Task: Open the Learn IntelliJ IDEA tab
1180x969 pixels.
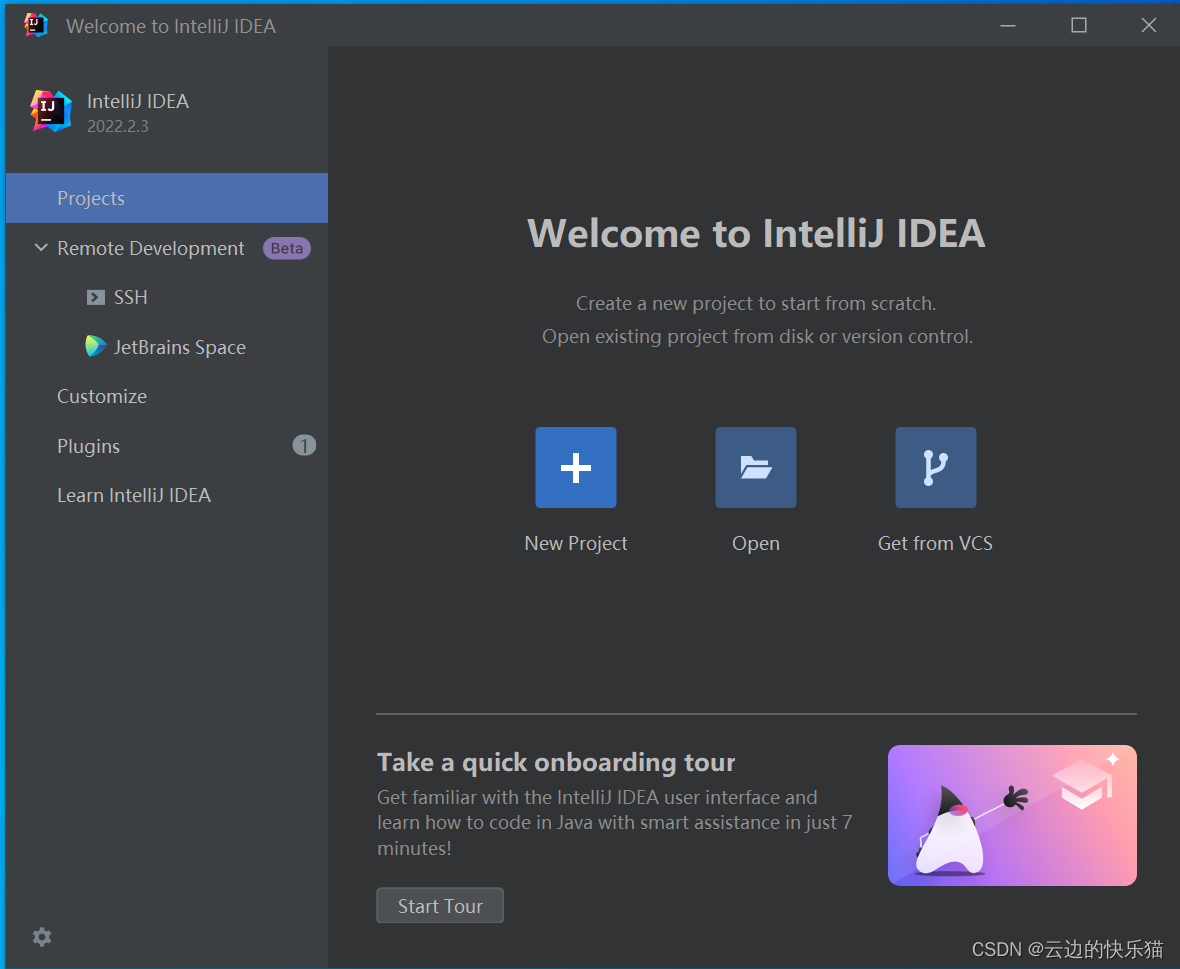Action: coord(134,495)
